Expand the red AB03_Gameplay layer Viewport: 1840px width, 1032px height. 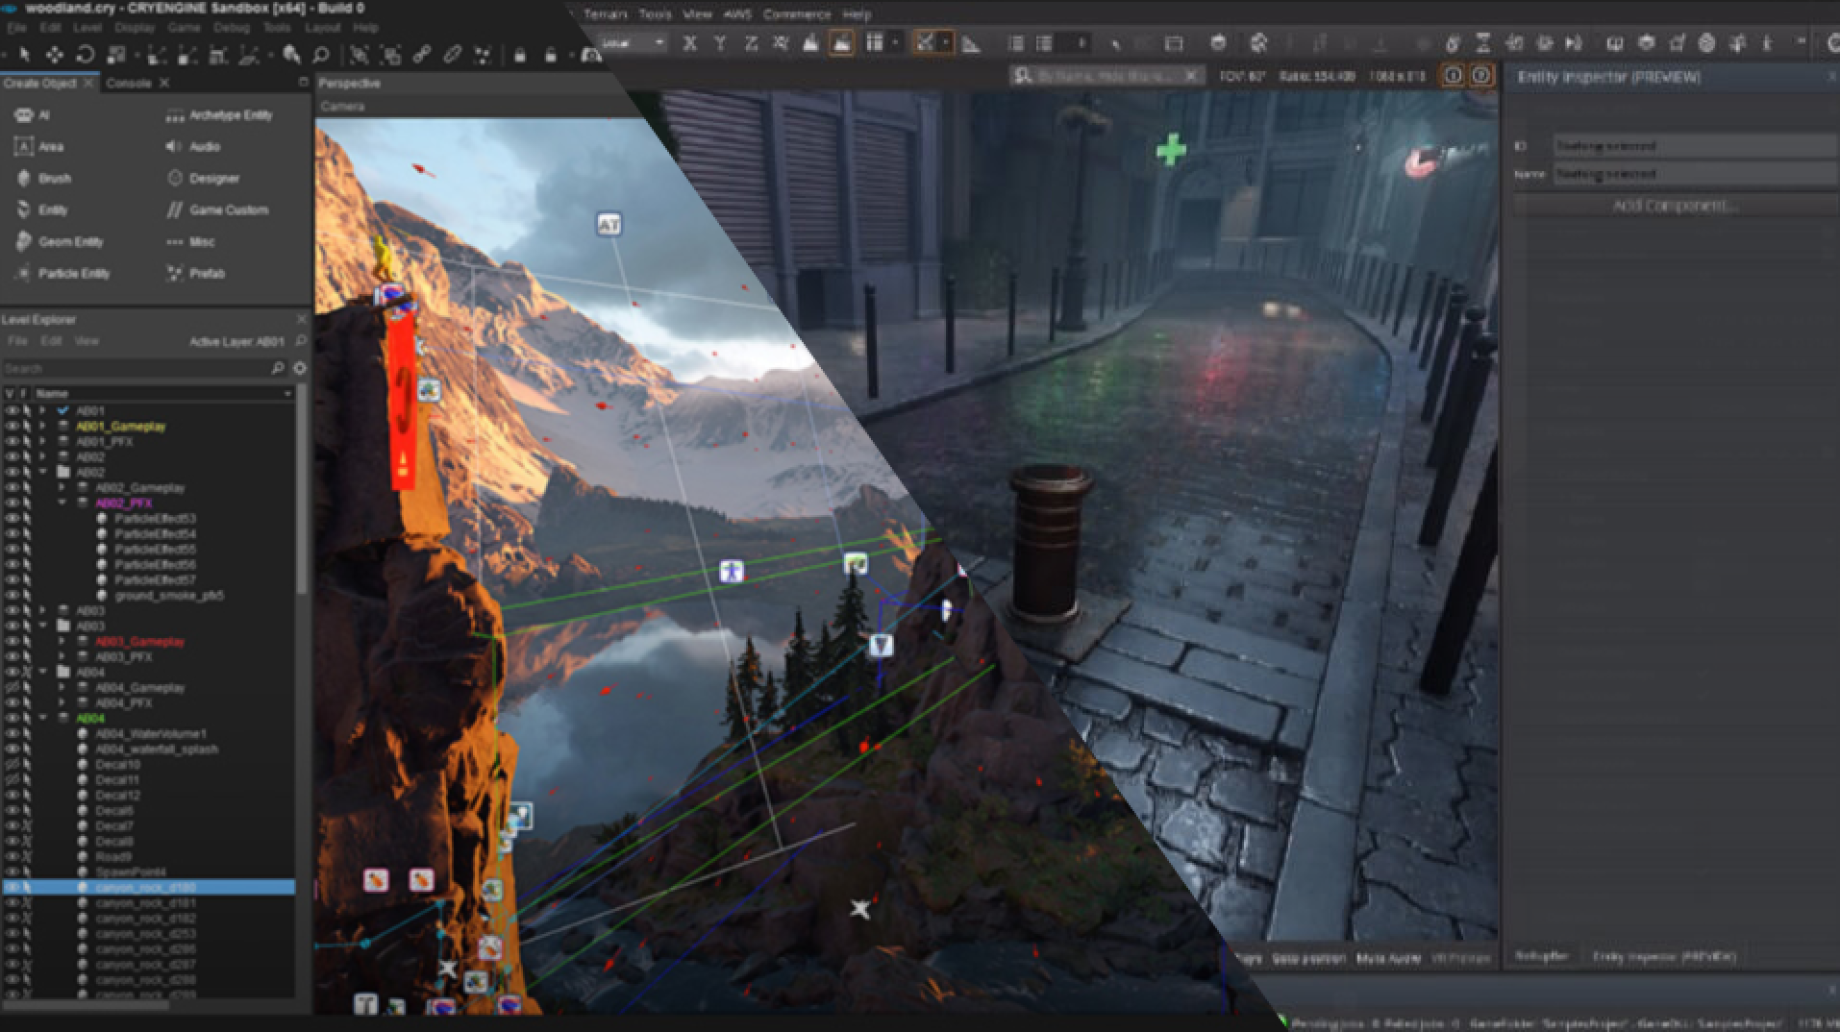(x=61, y=641)
